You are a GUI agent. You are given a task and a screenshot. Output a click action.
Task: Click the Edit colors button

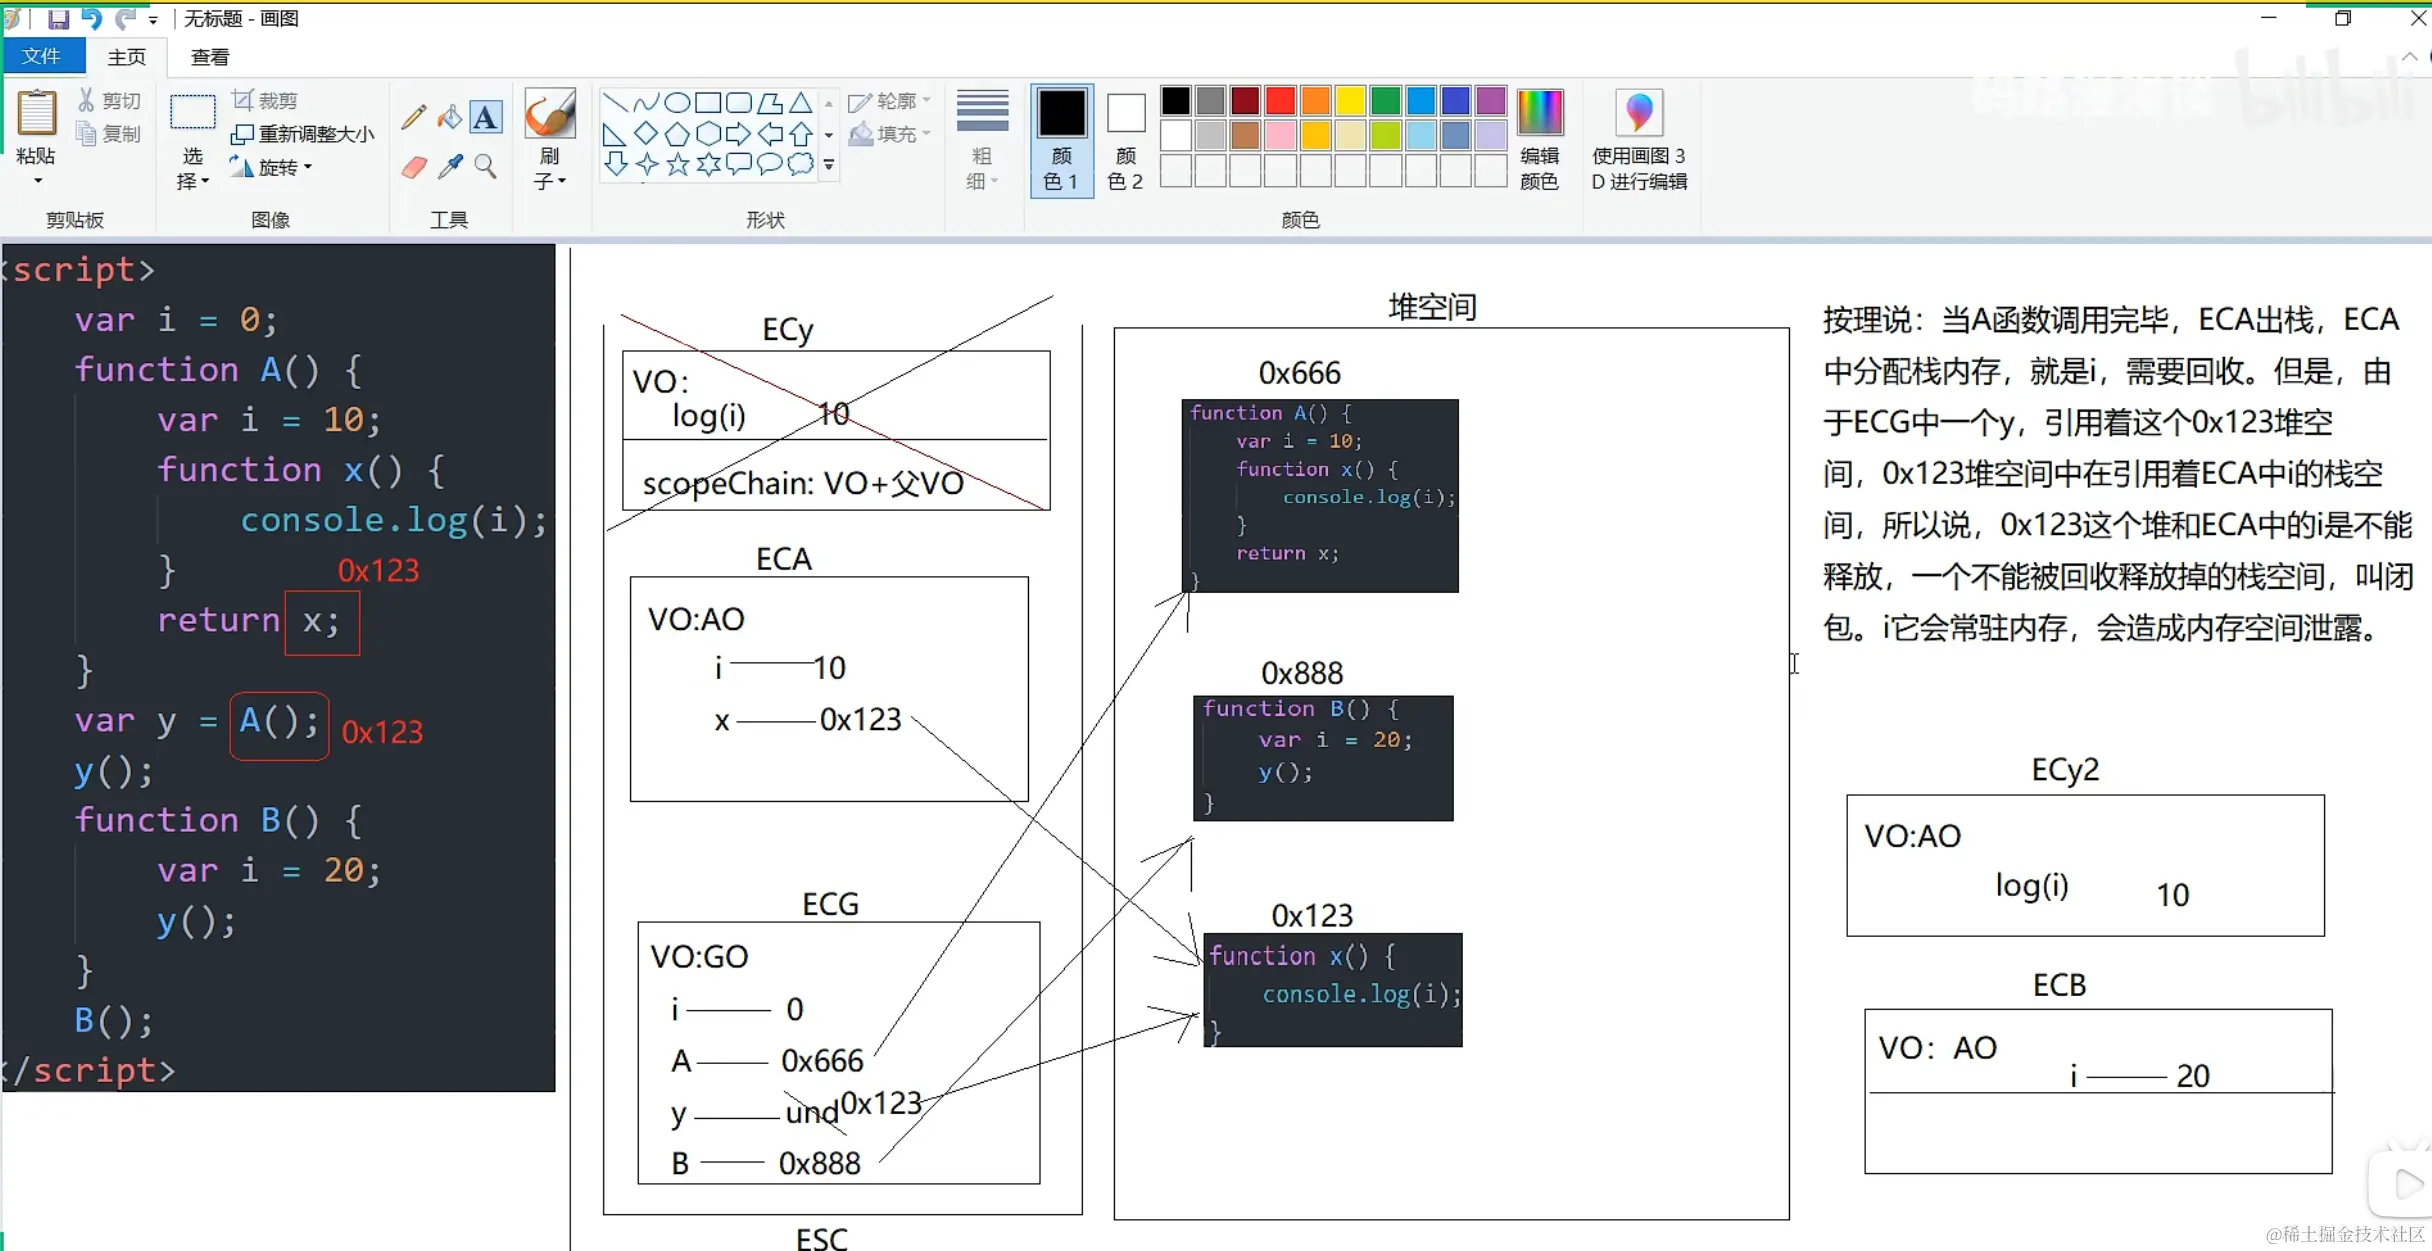pos(1539,139)
